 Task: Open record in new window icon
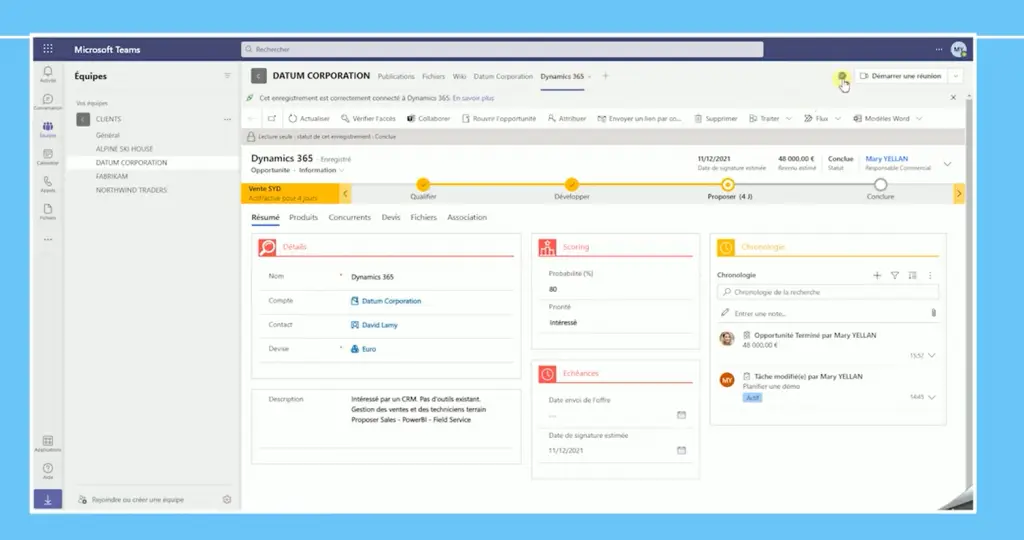click(x=272, y=119)
